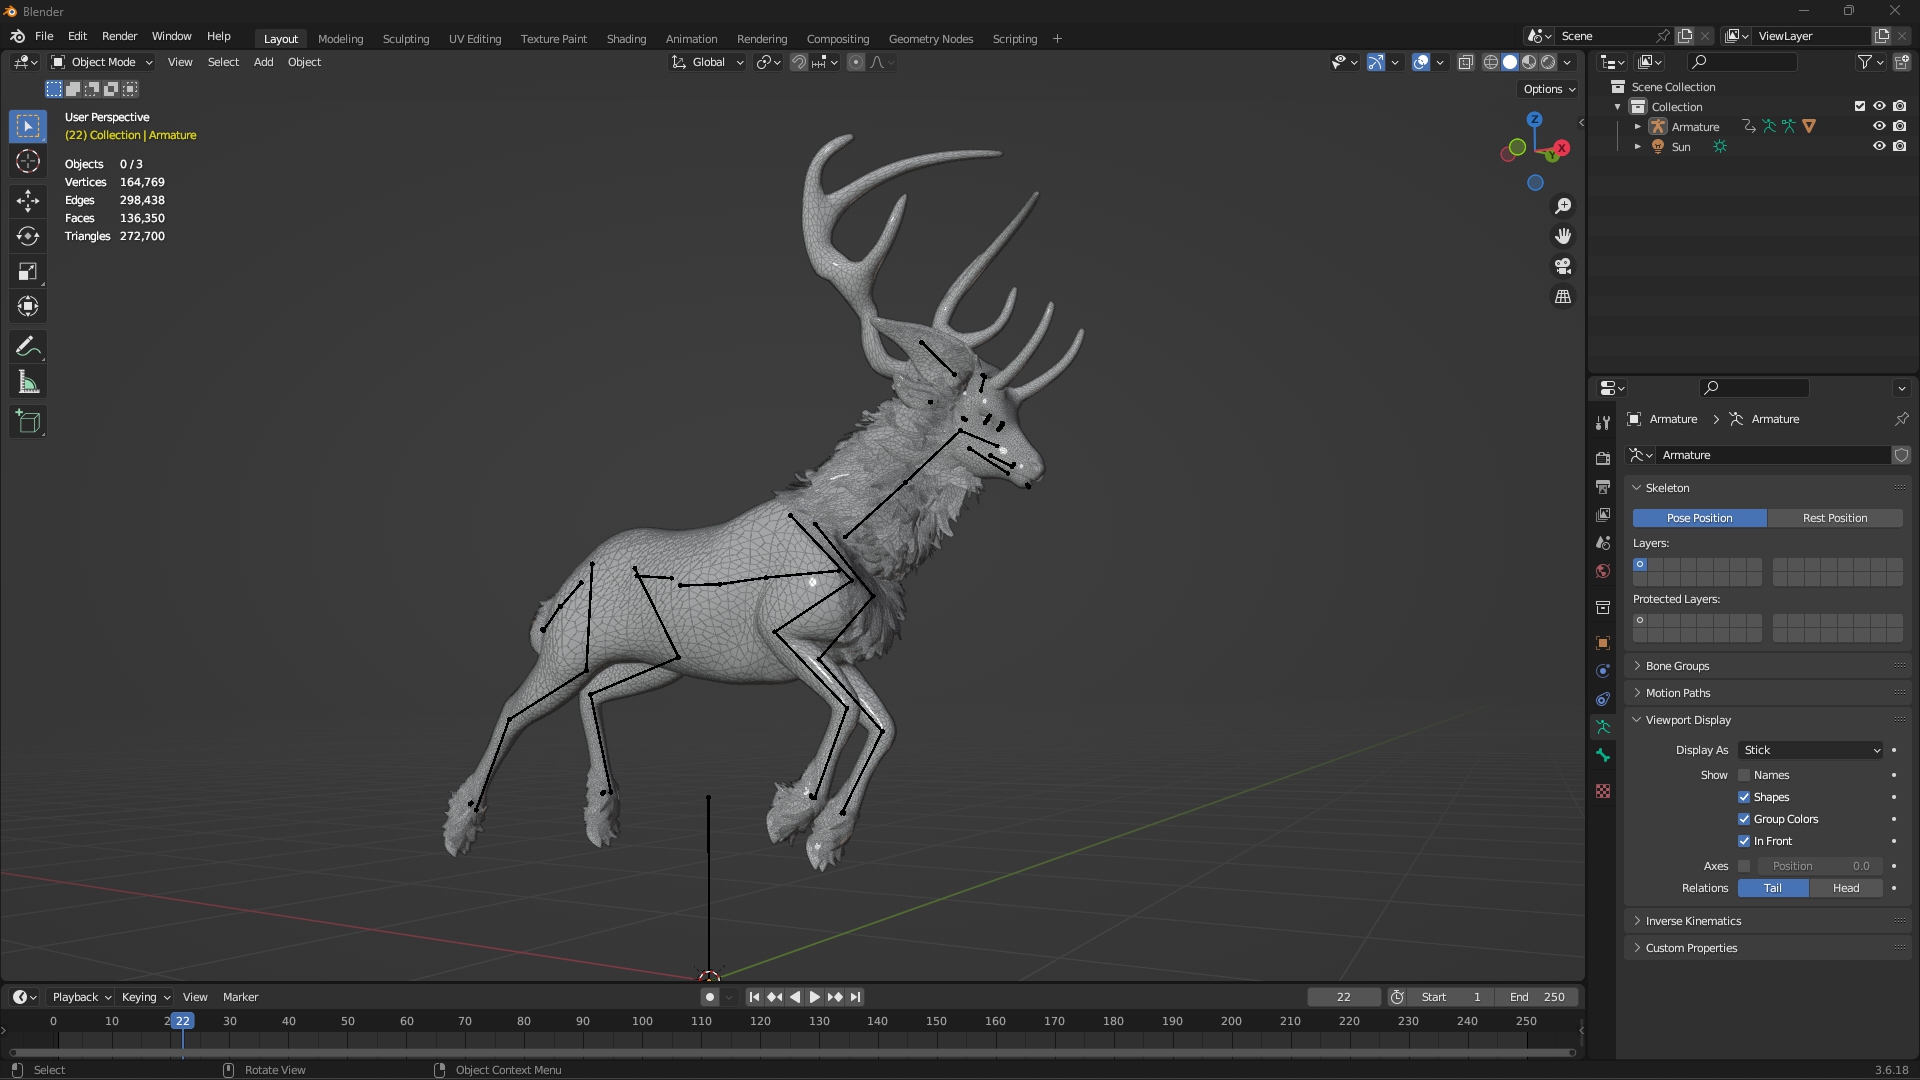Switch to the Sculpting workspace tab
Screen dimensions: 1920x1080
405,39
